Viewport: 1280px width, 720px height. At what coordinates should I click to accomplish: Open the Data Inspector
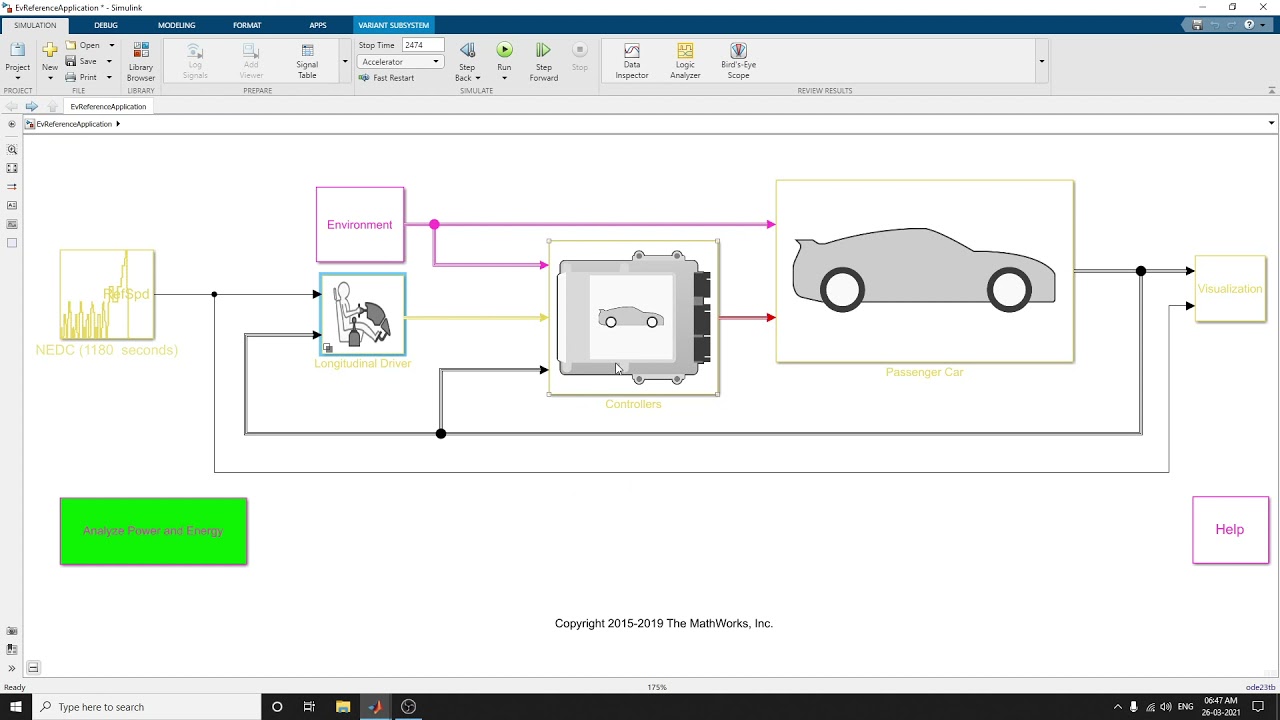click(632, 61)
